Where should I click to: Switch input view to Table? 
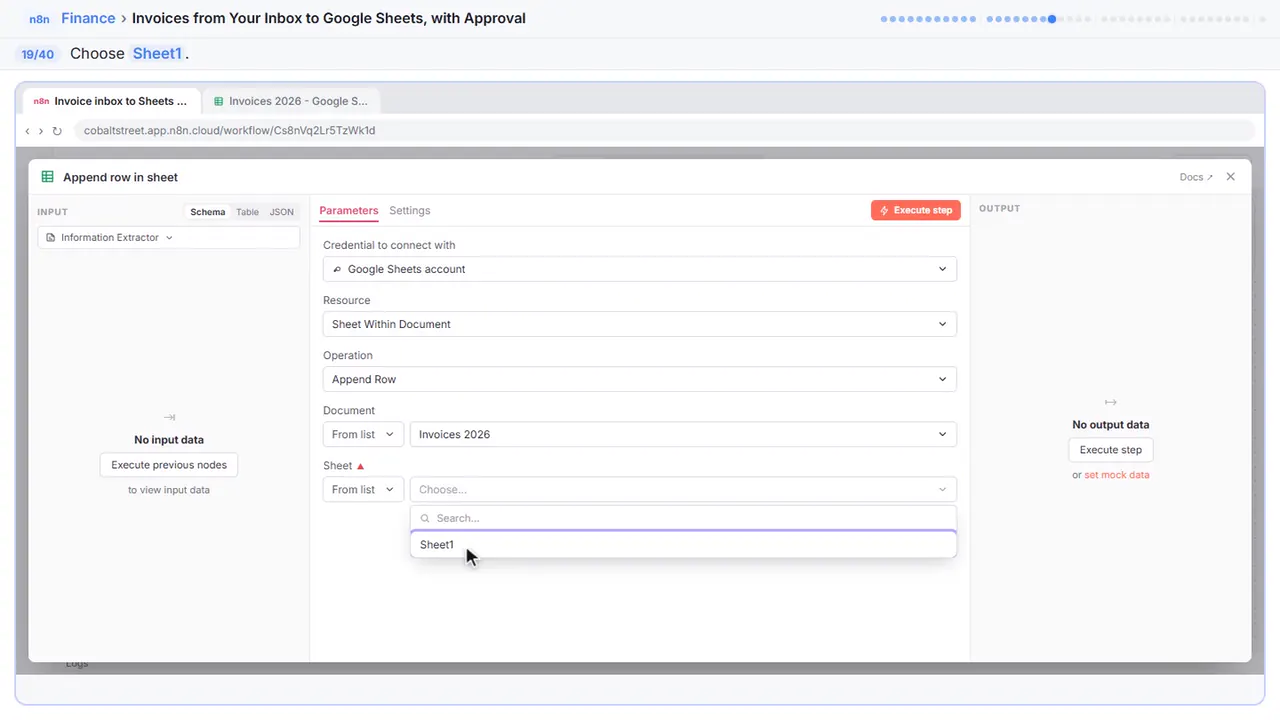click(247, 212)
